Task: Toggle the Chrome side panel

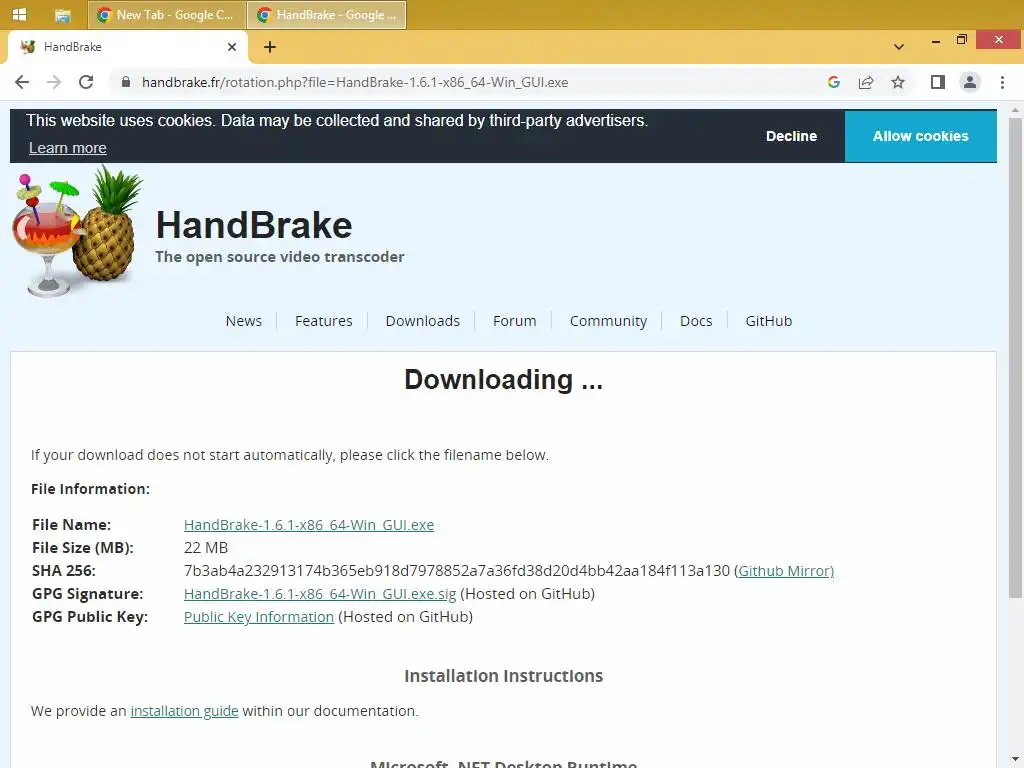Action: [938, 82]
